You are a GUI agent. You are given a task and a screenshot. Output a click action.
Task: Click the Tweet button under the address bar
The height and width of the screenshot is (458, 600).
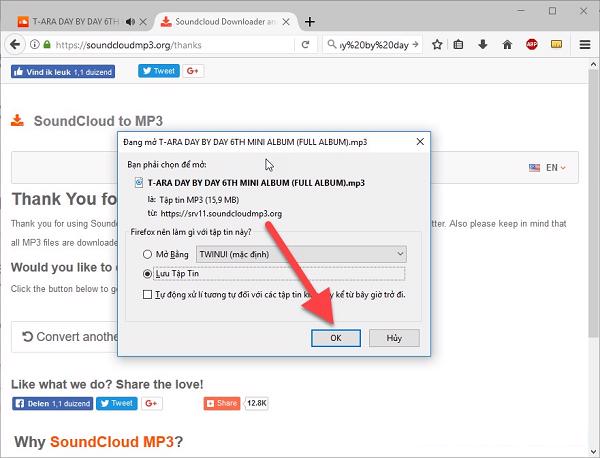pos(158,71)
